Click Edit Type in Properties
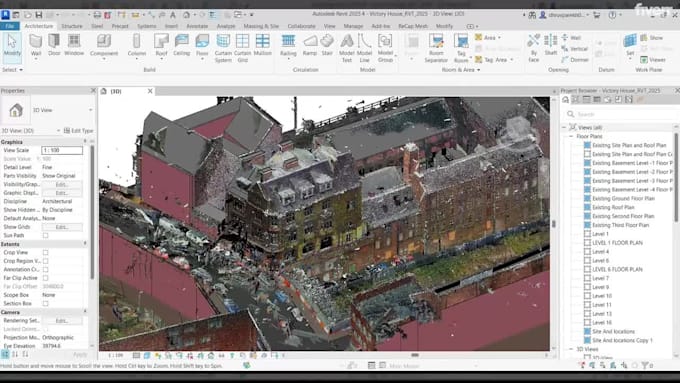This screenshot has height=383, width=680. [x=79, y=131]
